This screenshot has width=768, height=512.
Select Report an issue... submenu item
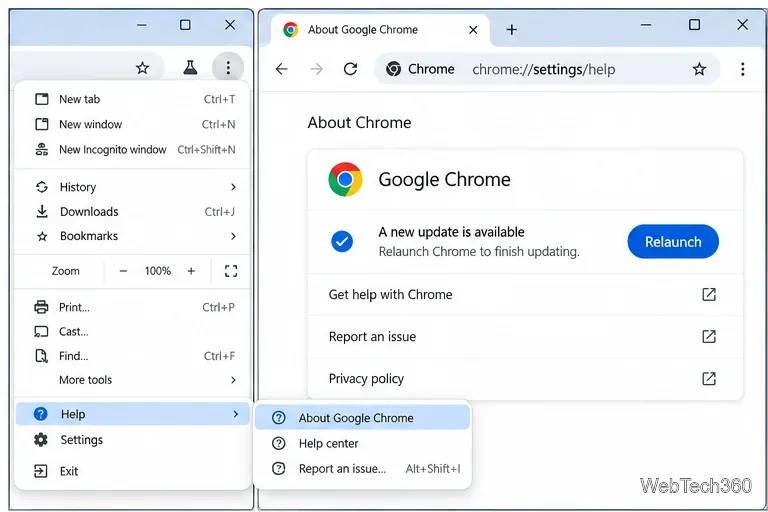[x=362, y=469]
